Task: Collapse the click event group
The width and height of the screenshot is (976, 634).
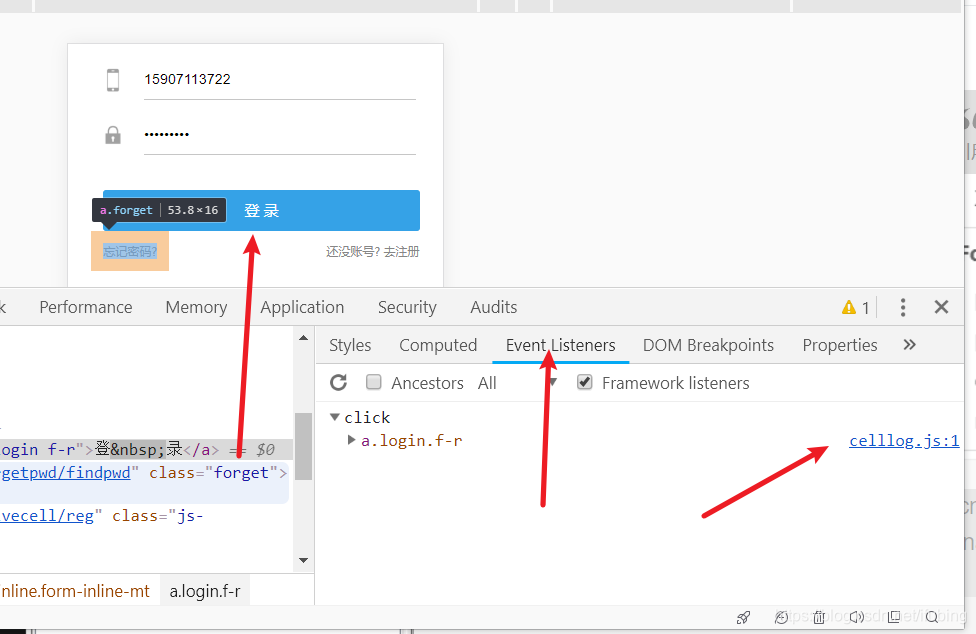Action: click(335, 417)
